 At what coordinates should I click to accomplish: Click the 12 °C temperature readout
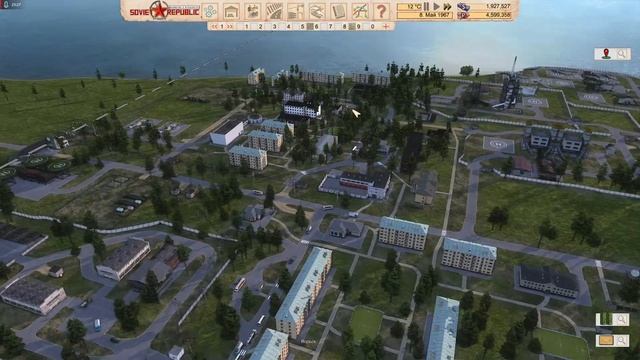tap(414, 7)
